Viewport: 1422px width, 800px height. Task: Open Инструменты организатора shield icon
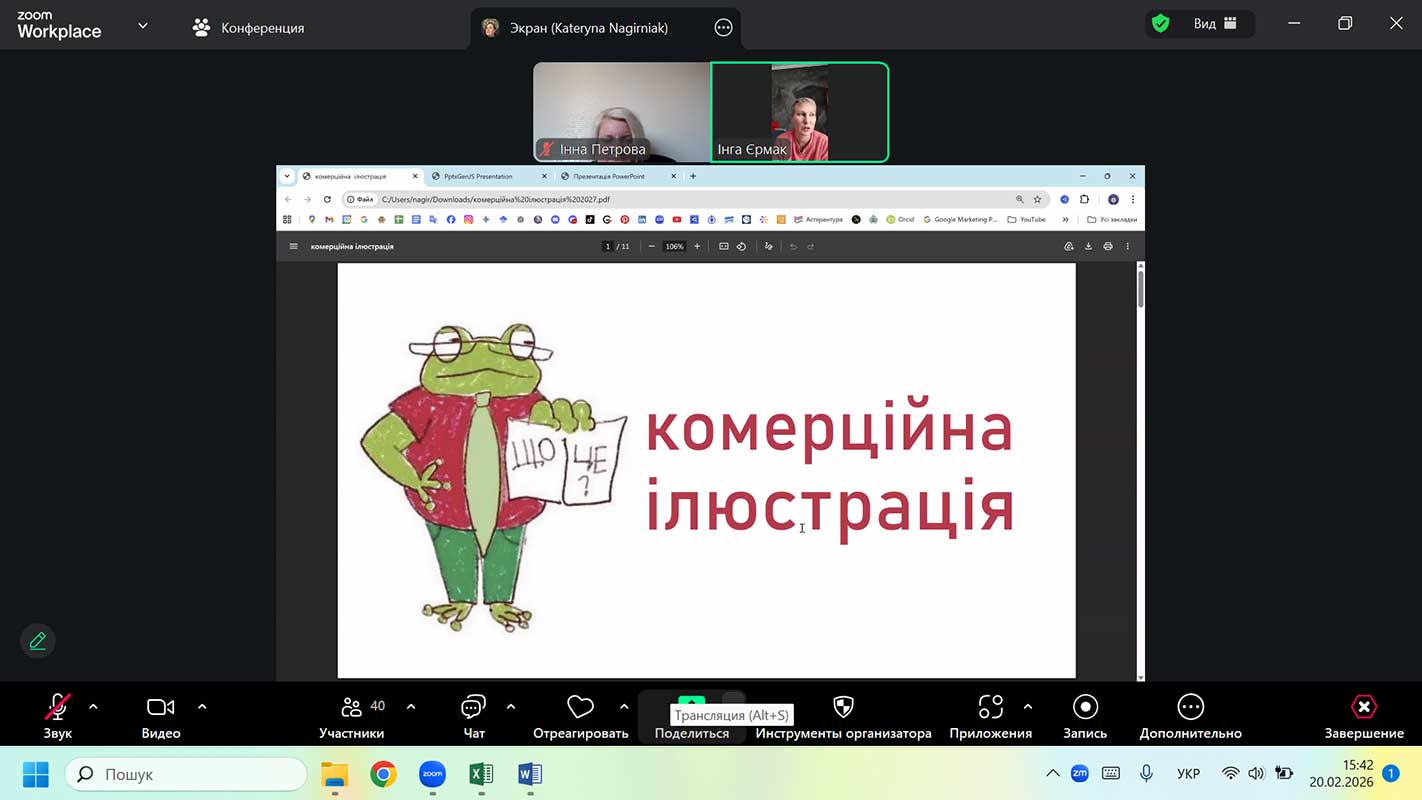pos(843,708)
